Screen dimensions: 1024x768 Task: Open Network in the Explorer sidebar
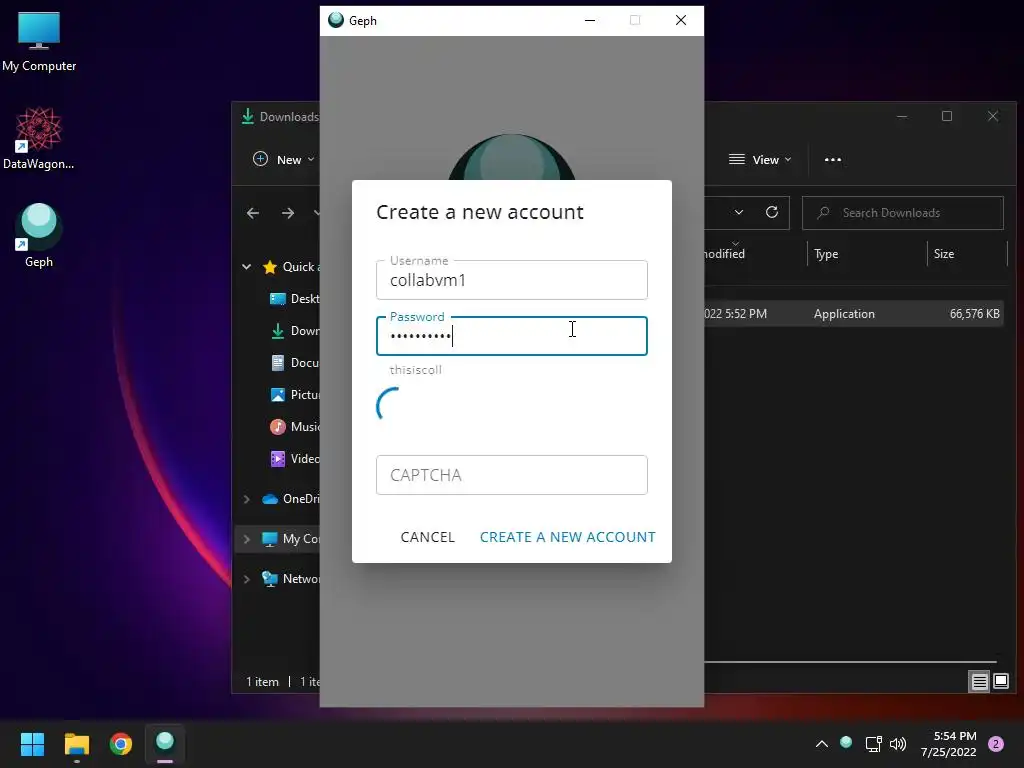(291, 579)
